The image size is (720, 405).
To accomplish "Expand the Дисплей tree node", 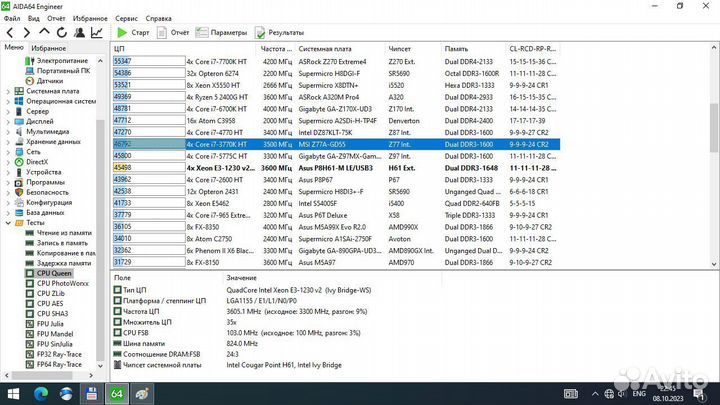I will click(8, 122).
